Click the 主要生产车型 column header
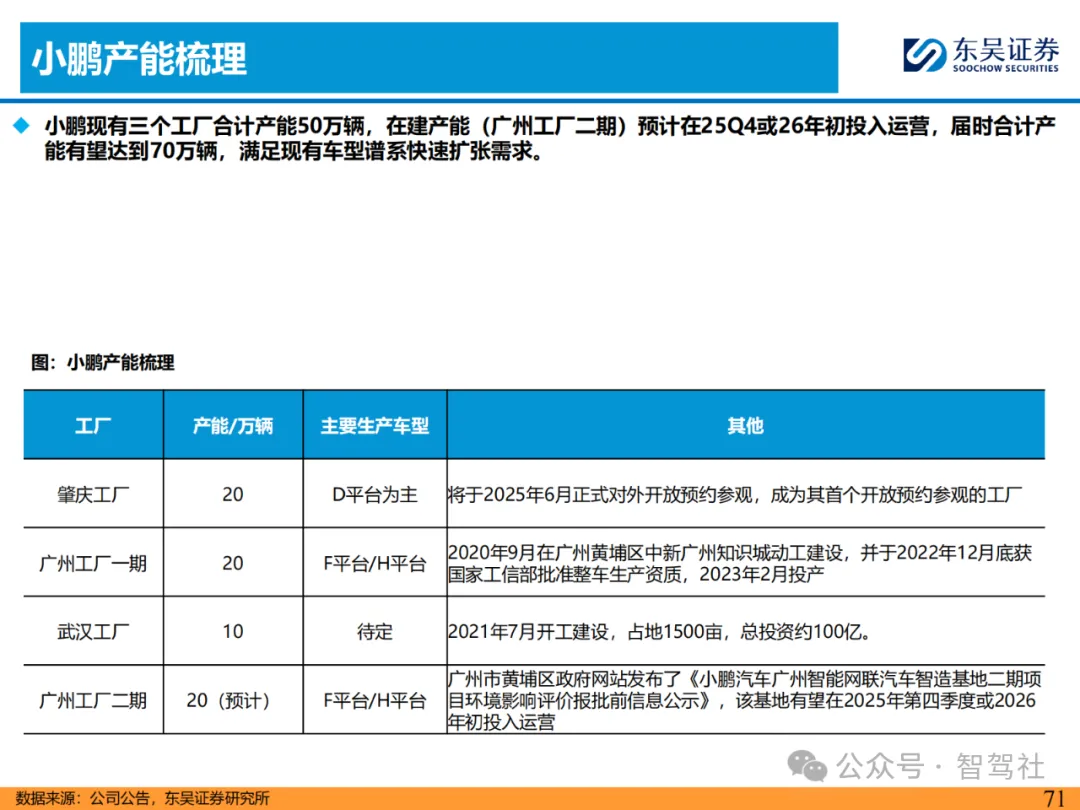The width and height of the screenshot is (1080, 810). [x=375, y=426]
